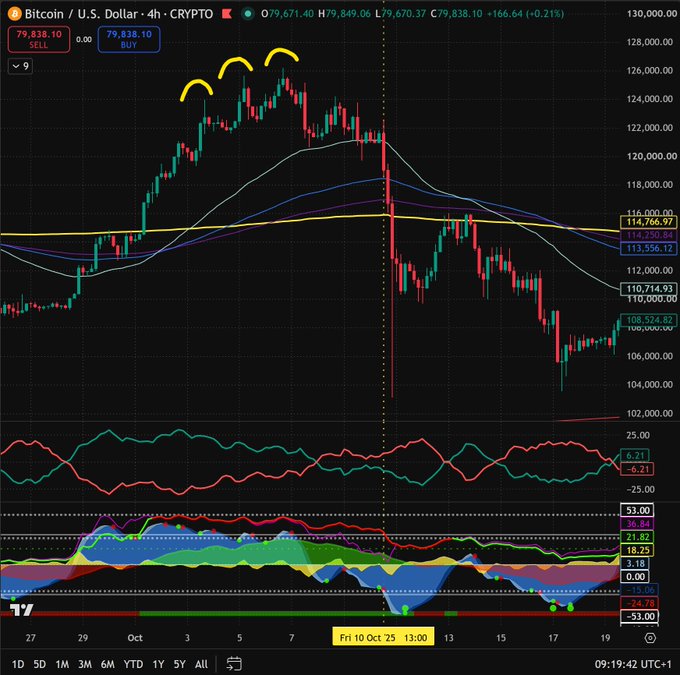Image resolution: width=680 pixels, height=675 pixels.
Task: Select the 5D time range
Action: coord(40,664)
